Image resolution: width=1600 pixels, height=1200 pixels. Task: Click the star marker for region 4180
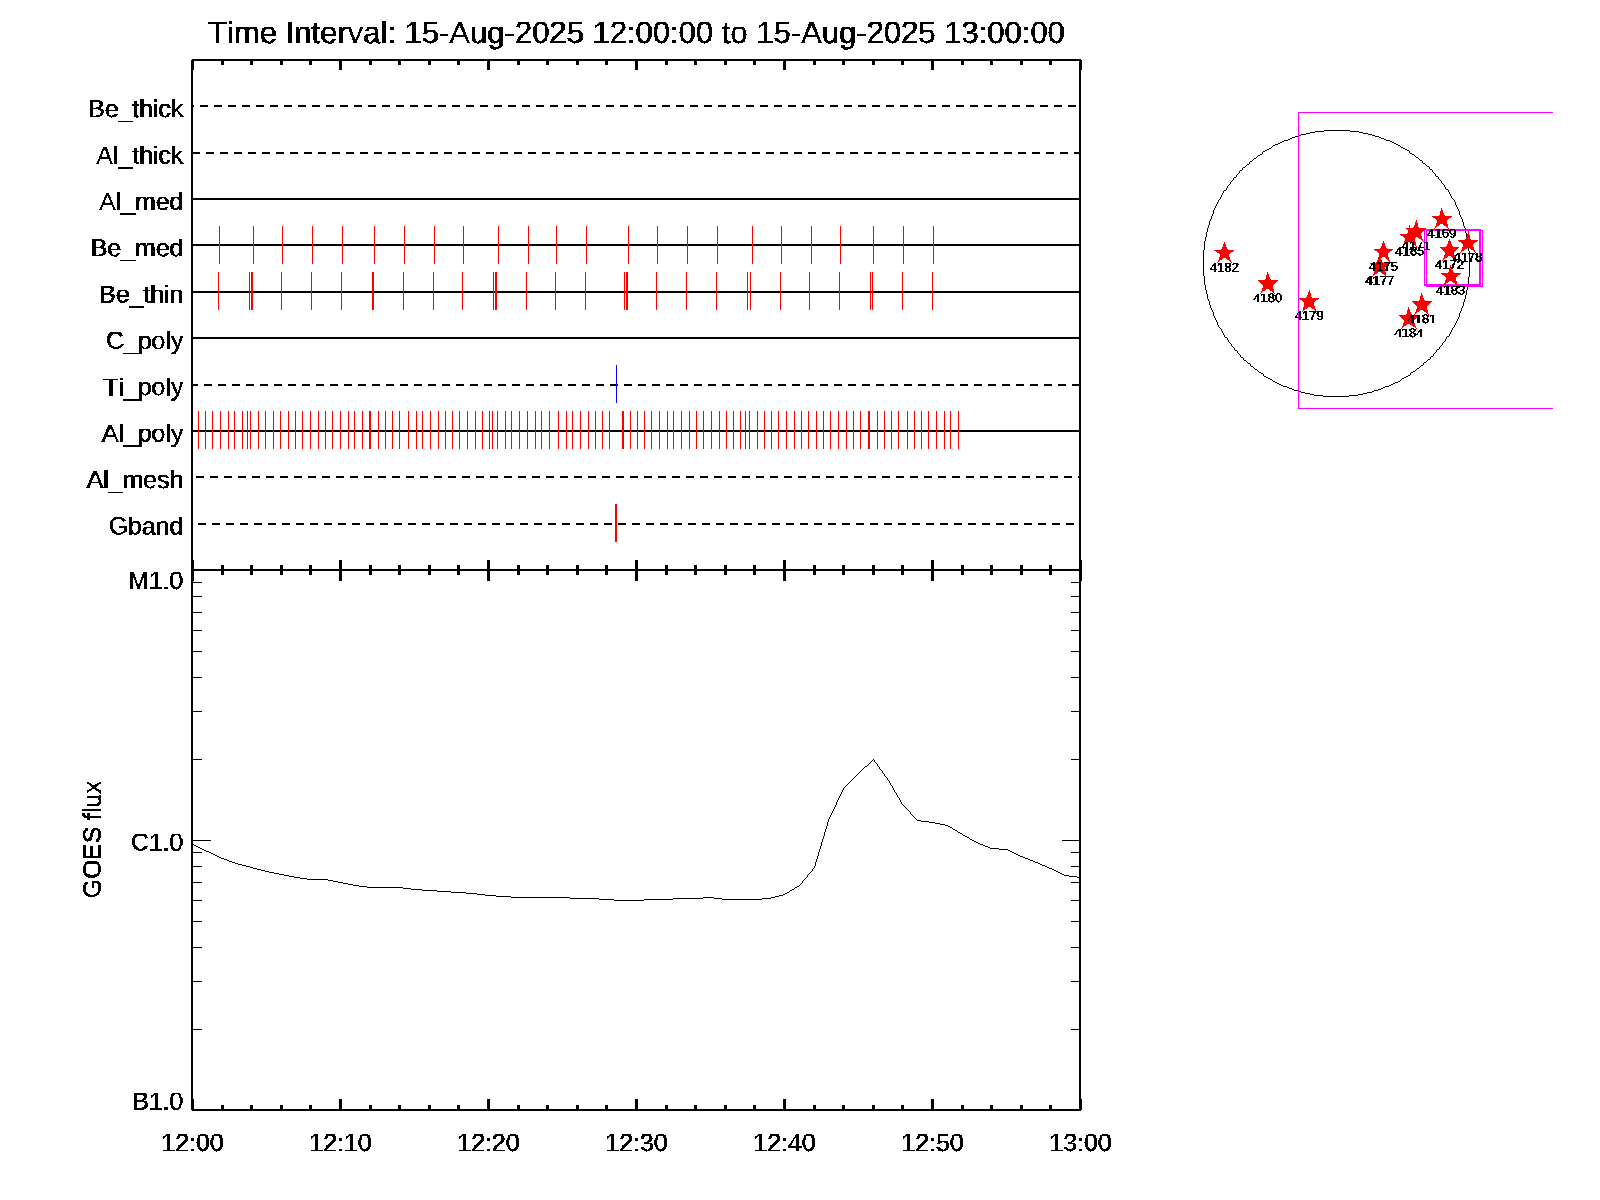(1267, 284)
